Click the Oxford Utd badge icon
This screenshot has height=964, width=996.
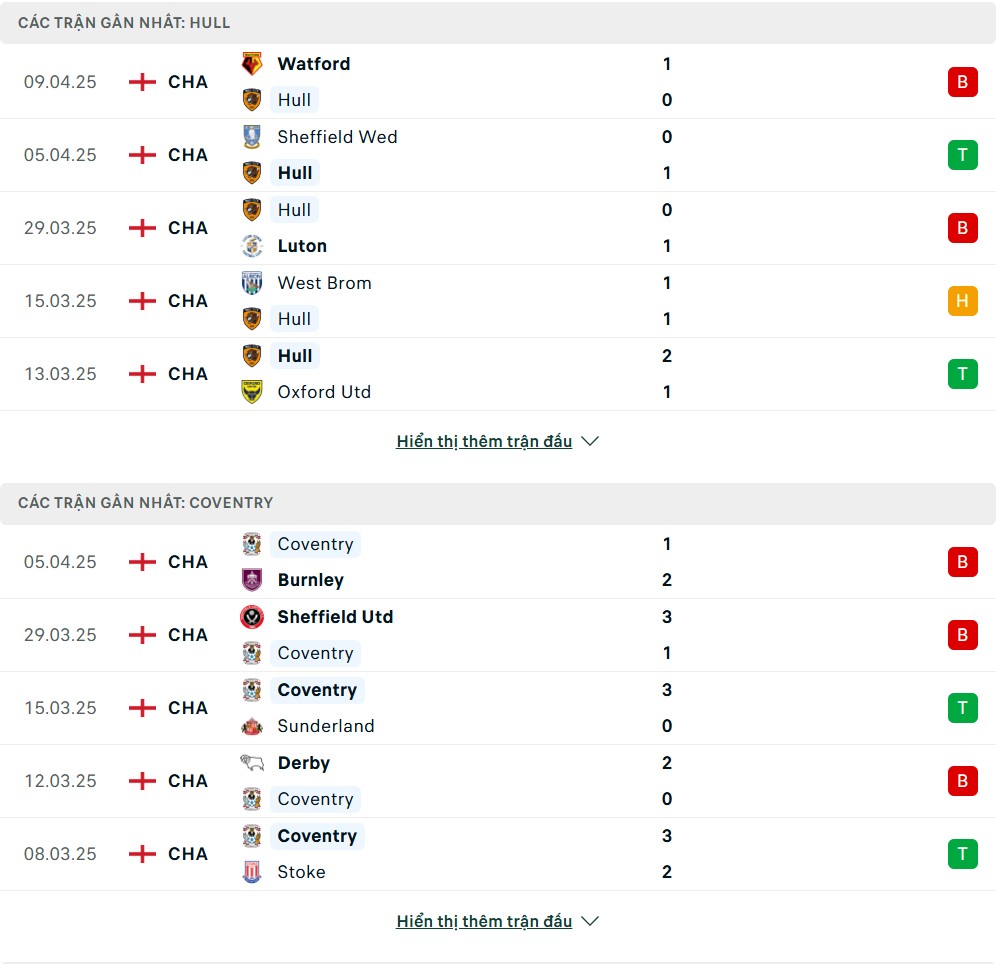[x=252, y=392]
